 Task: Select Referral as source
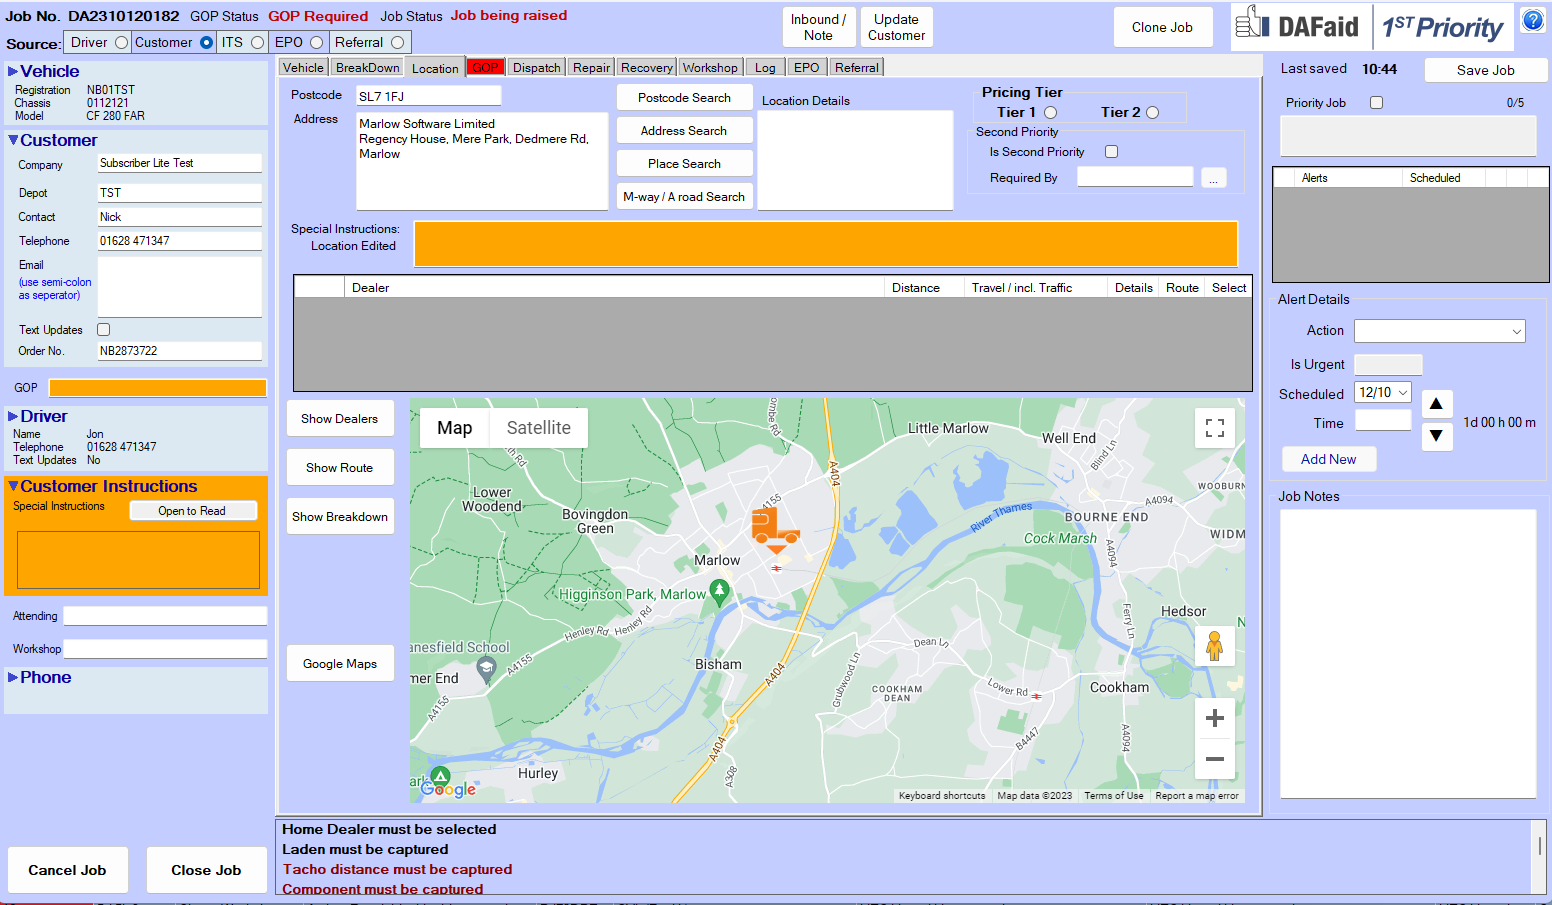coord(397,42)
